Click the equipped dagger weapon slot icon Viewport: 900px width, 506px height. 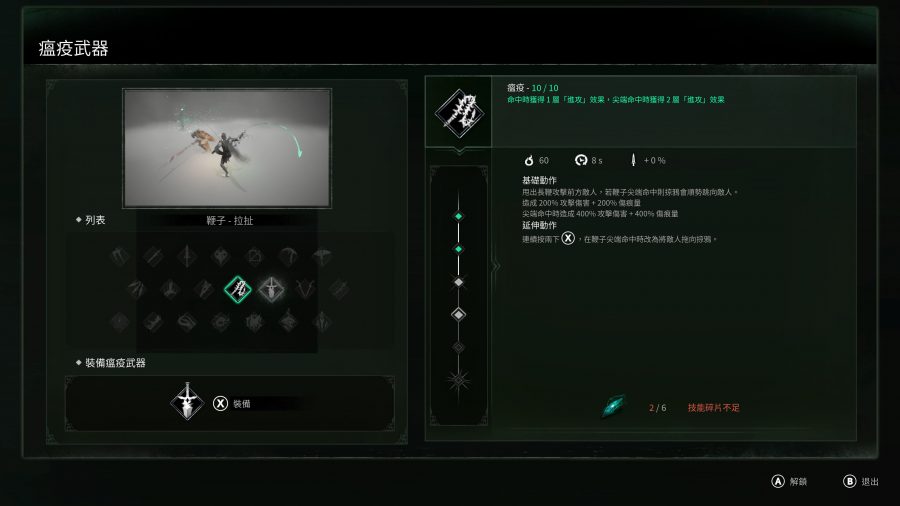187,402
